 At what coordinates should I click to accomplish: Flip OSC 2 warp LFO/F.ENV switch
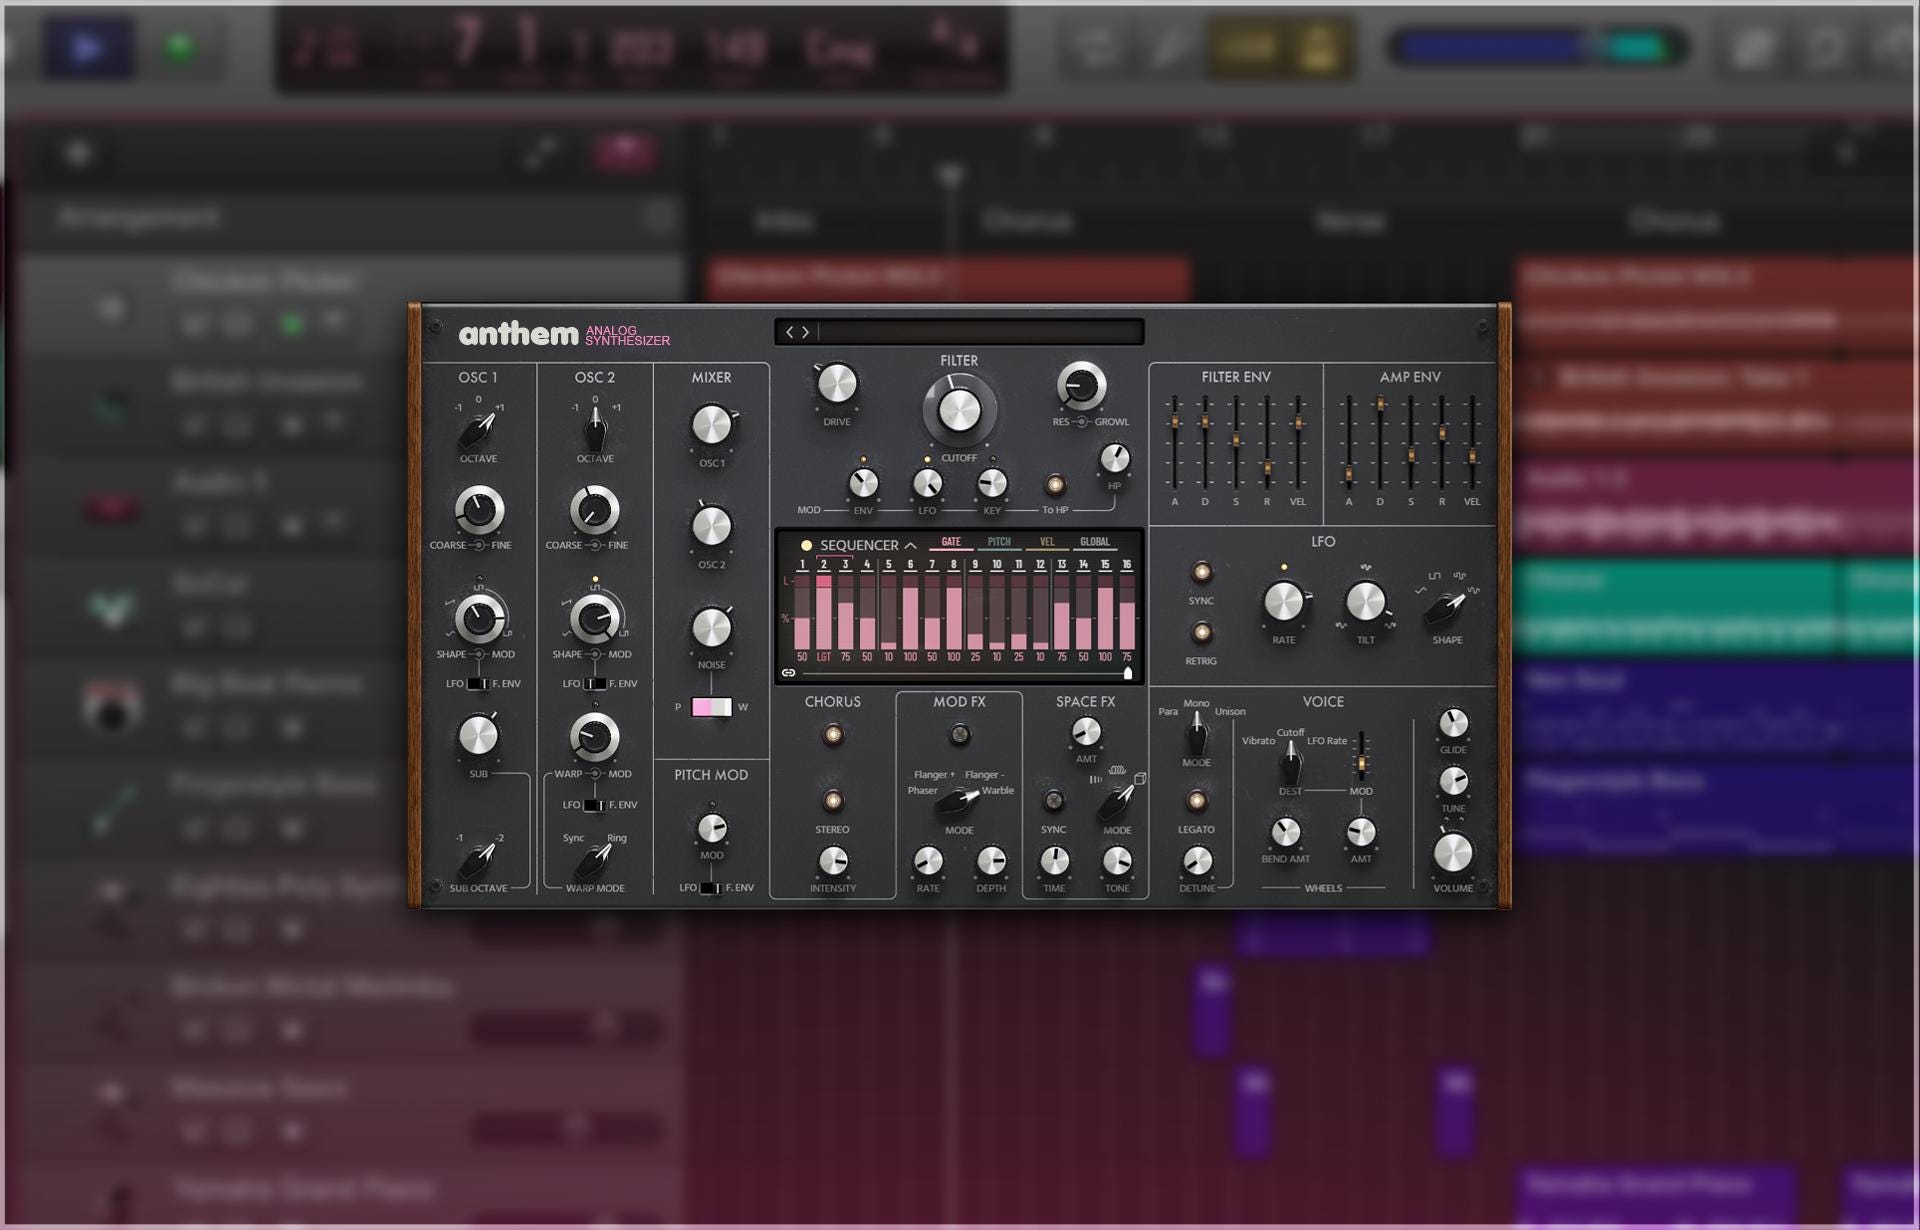click(x=594, y=805)
